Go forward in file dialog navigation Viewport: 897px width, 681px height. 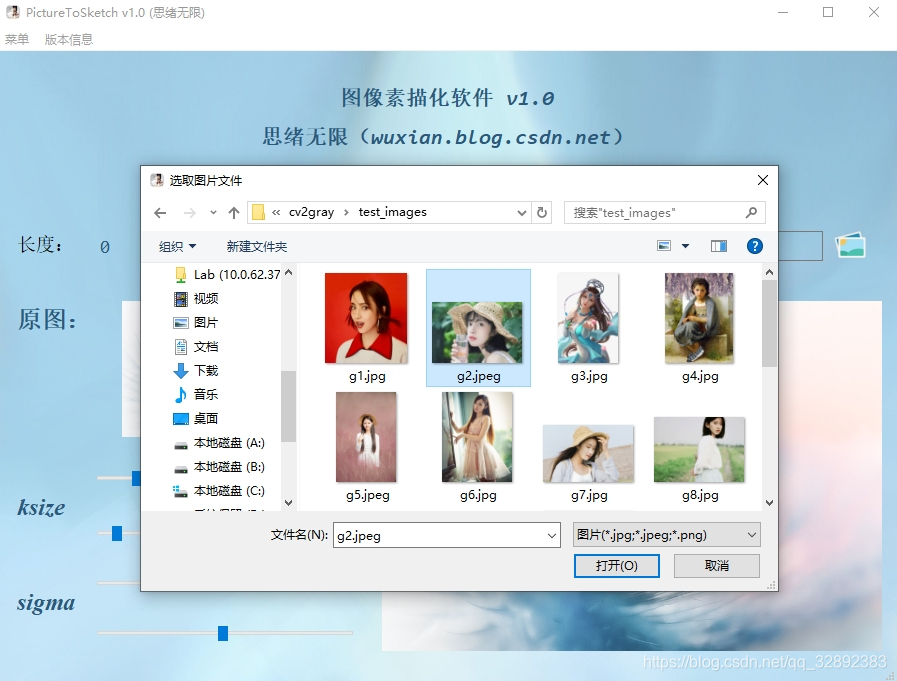click(189, 213)
